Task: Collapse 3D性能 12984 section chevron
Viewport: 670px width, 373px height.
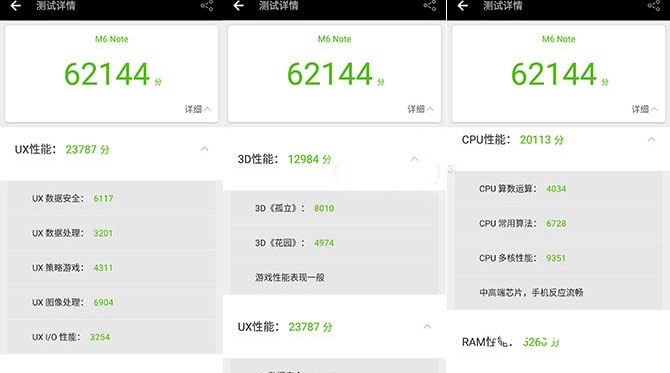Action: (x=414, y=159)
